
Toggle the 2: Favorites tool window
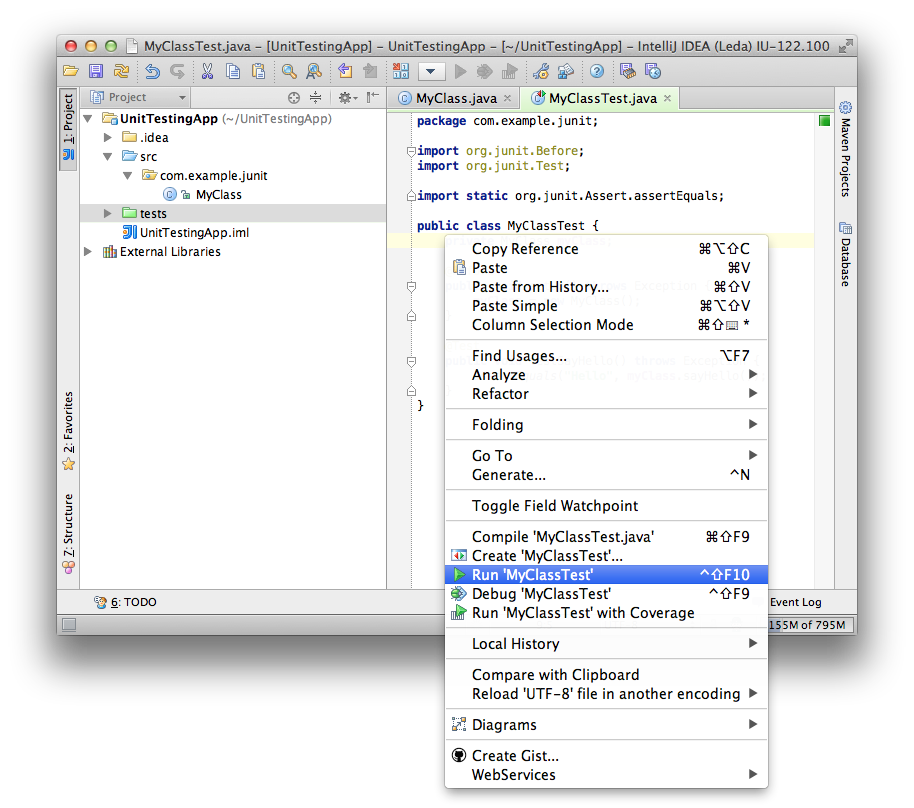point(68,430)
